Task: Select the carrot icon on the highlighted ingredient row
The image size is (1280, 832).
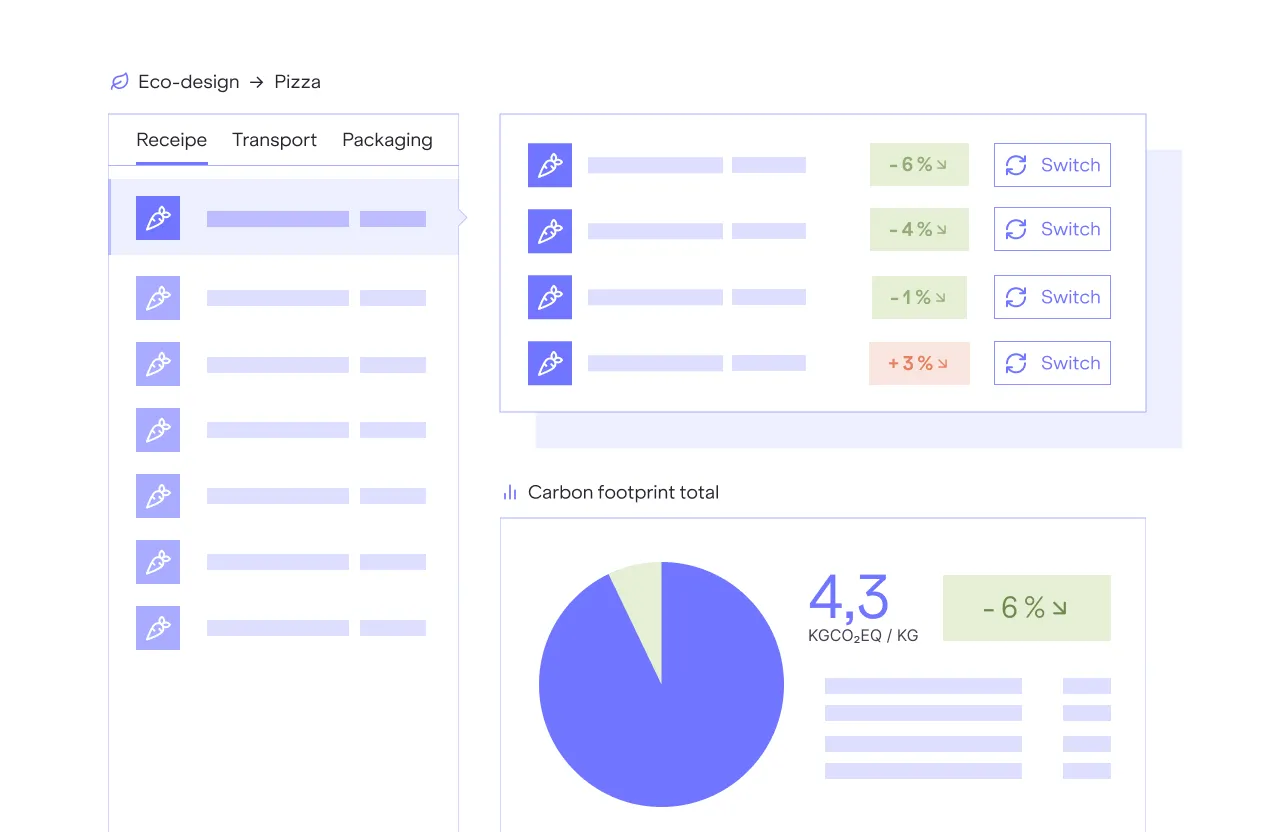Action: 158,217
